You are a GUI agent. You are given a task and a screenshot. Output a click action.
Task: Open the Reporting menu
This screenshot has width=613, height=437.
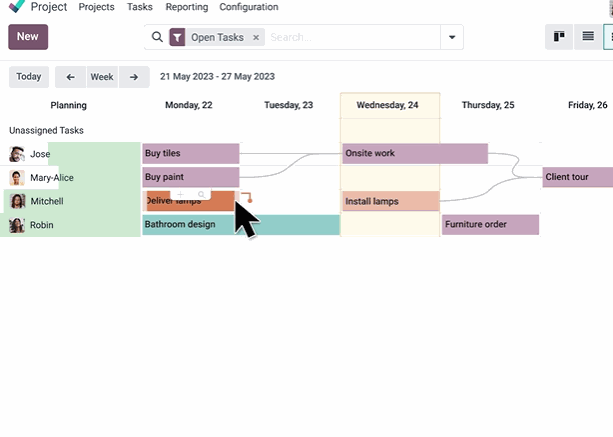coord(186,7)
